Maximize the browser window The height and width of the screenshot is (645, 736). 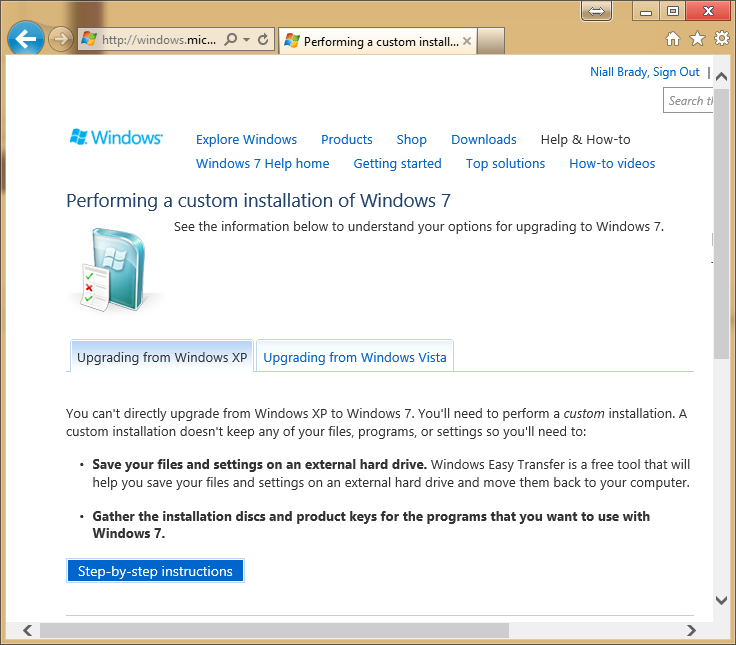pos(673,11)
